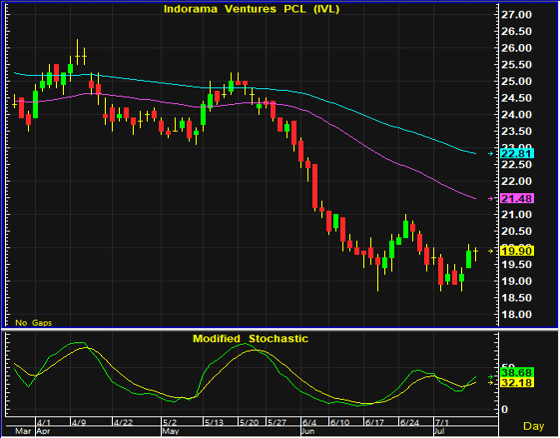Select the 4/9 date marker
Viewport: 560px width, 438px height.
point(79,423)
